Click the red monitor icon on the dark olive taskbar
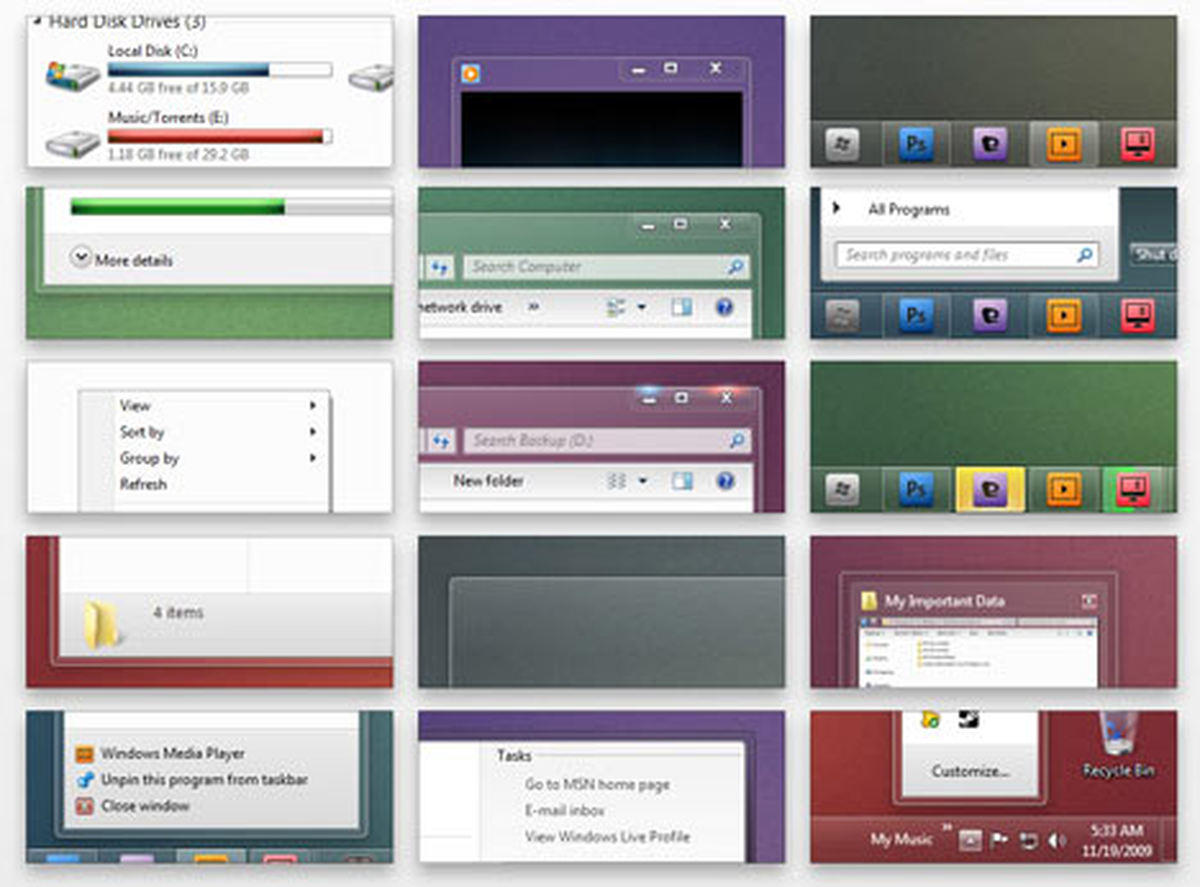Screen dimensions: 1200x887 (x=1137, y=145)
